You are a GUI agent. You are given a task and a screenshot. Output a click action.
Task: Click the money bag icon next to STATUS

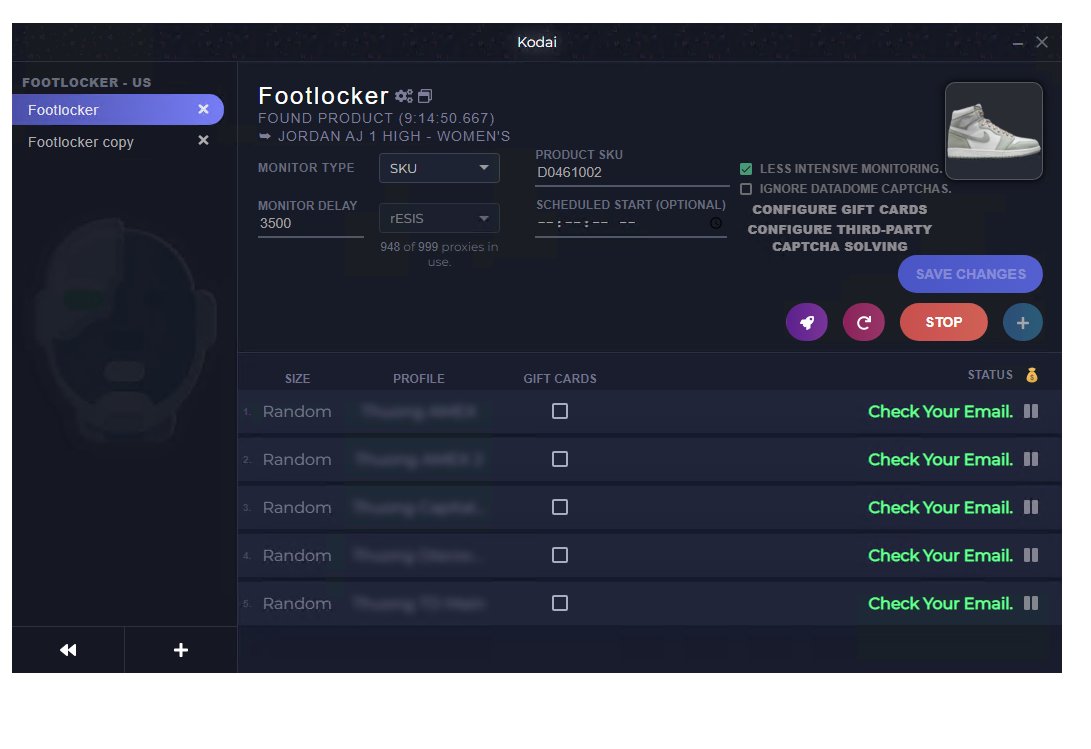1032,375
